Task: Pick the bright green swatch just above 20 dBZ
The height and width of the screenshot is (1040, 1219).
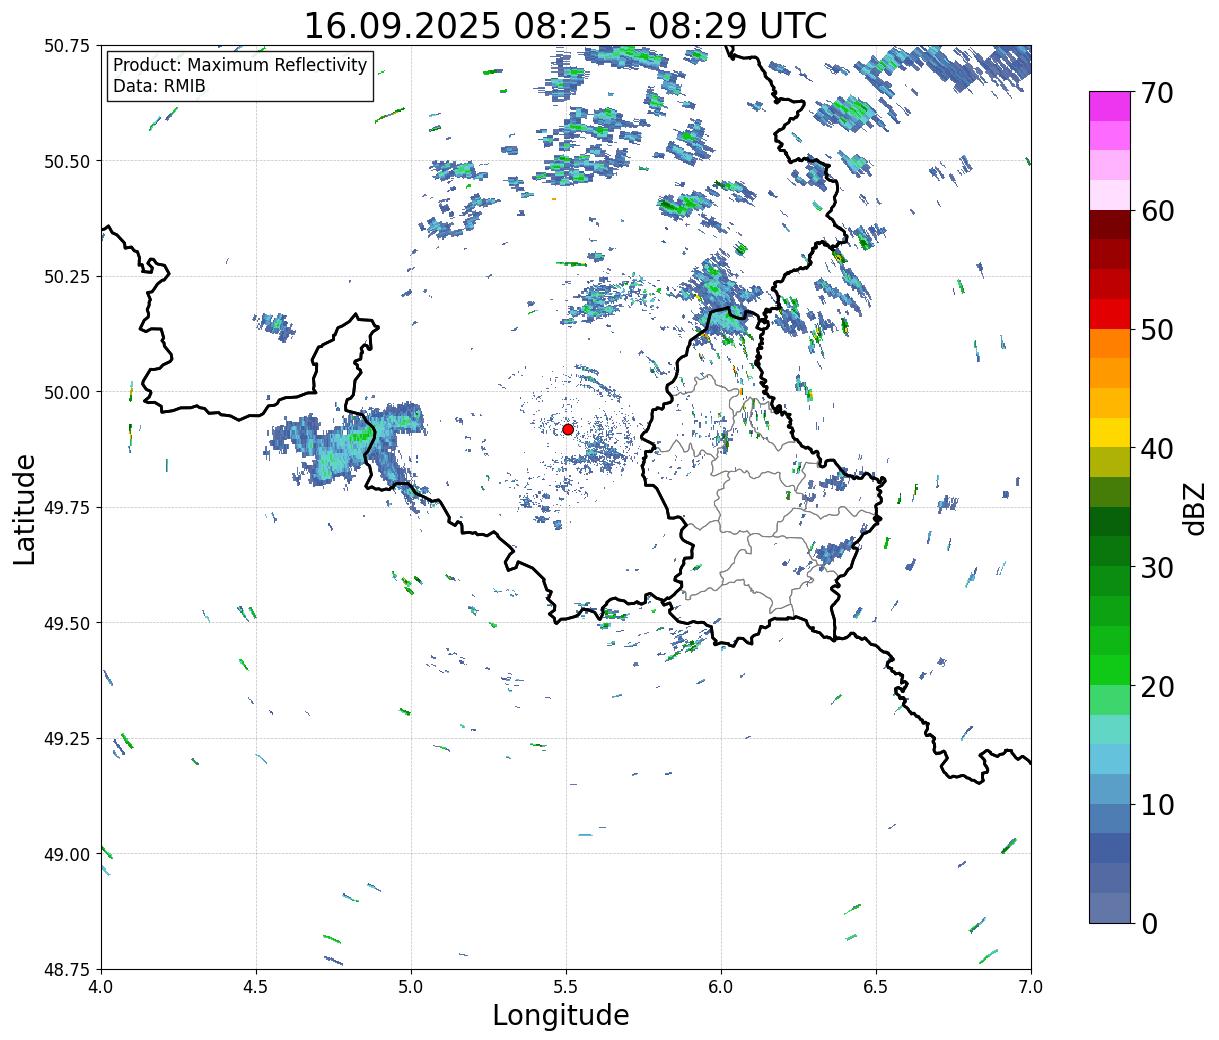Action: pos(1110,670)
